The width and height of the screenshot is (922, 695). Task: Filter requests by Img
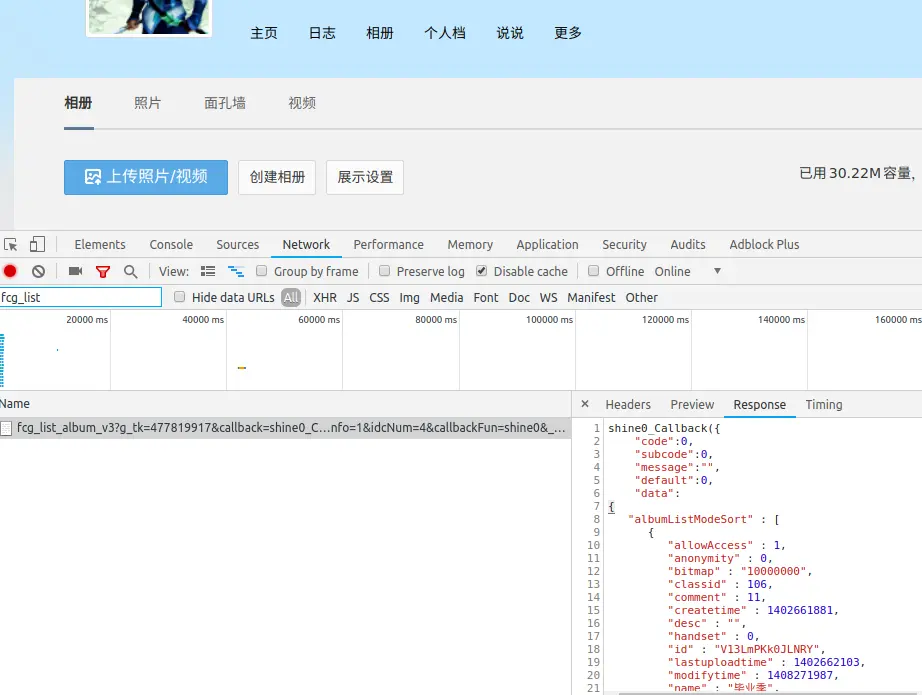(x=409, y=298)
